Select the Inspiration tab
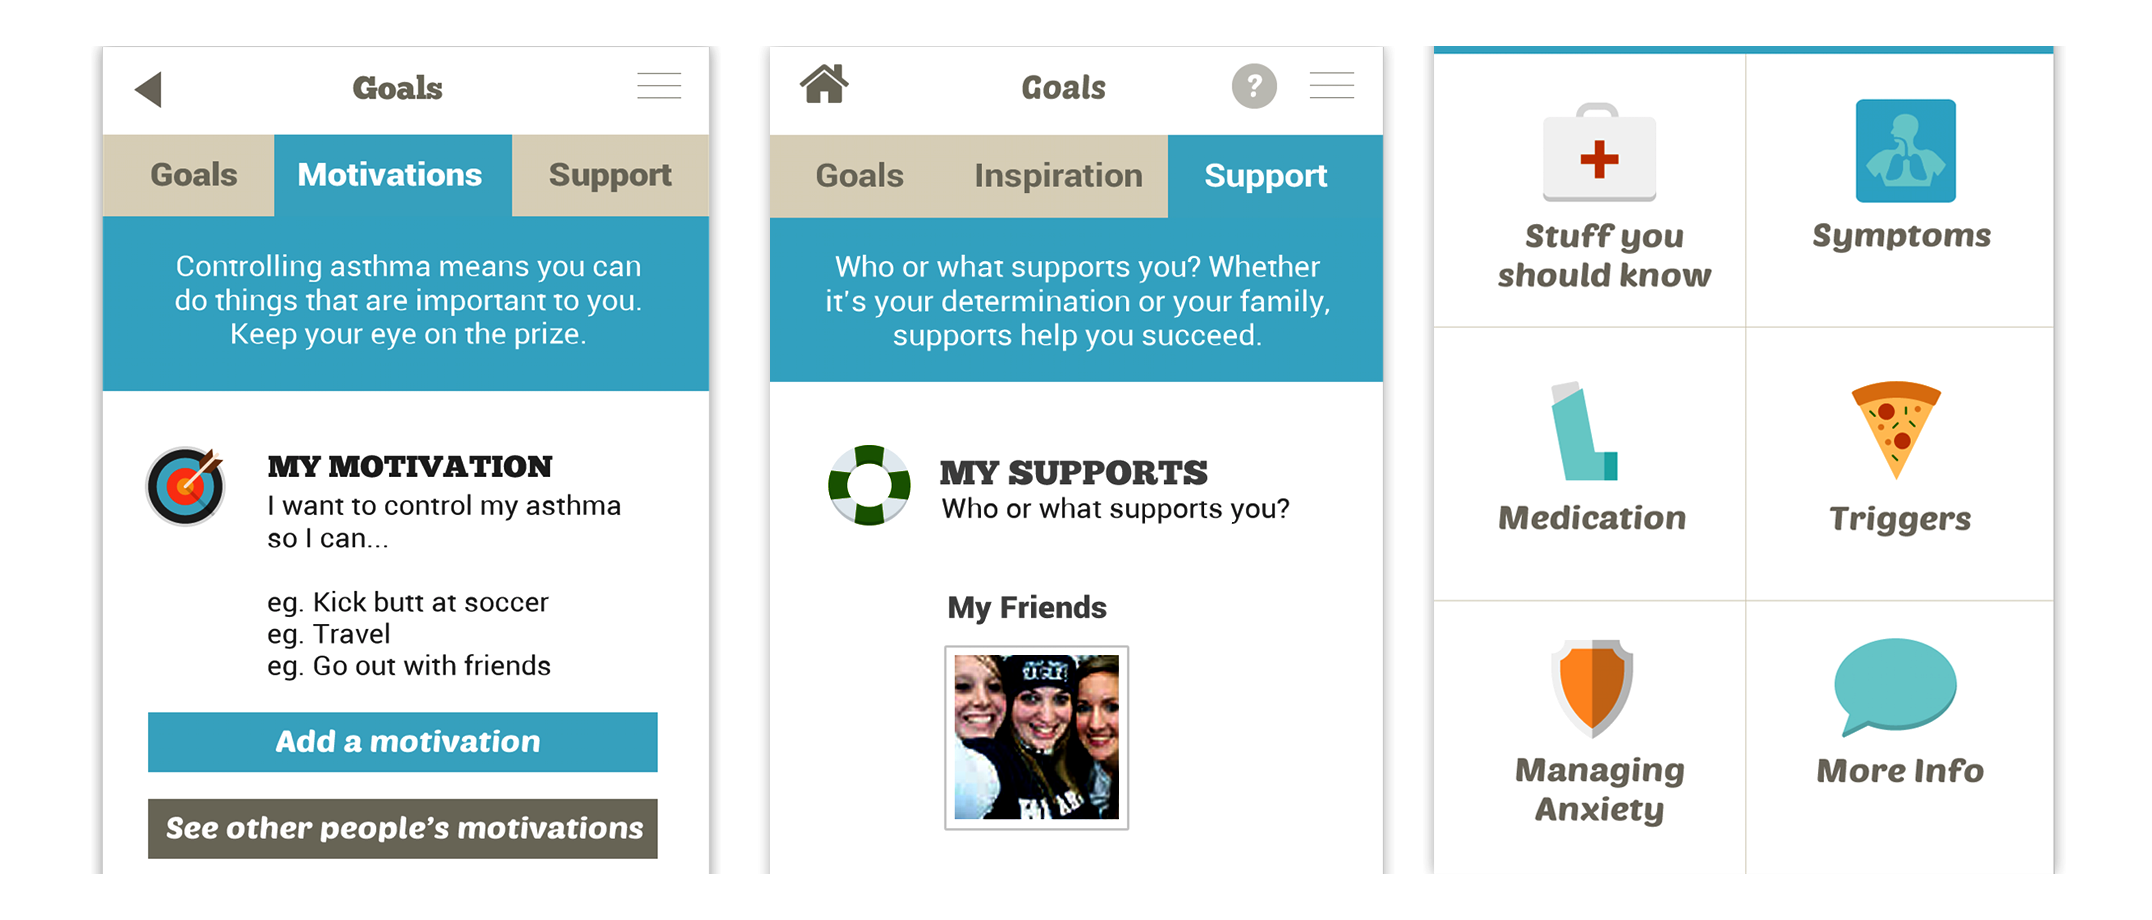 click(x=1058, y=176)
